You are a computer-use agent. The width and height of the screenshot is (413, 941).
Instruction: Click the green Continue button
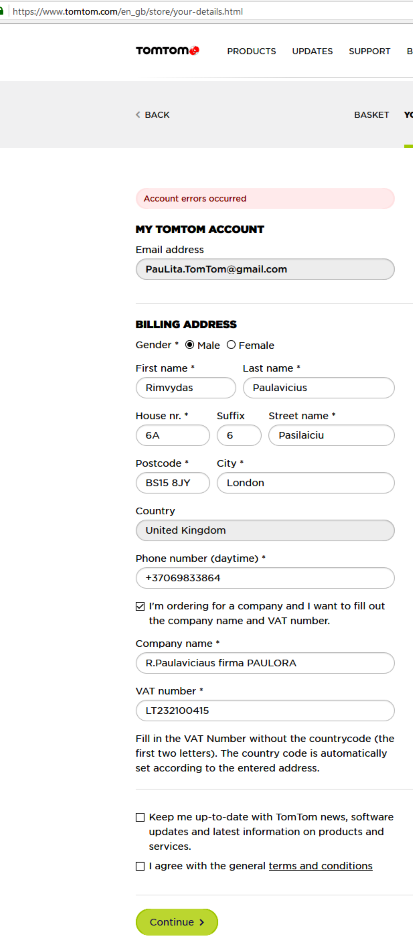176,922
